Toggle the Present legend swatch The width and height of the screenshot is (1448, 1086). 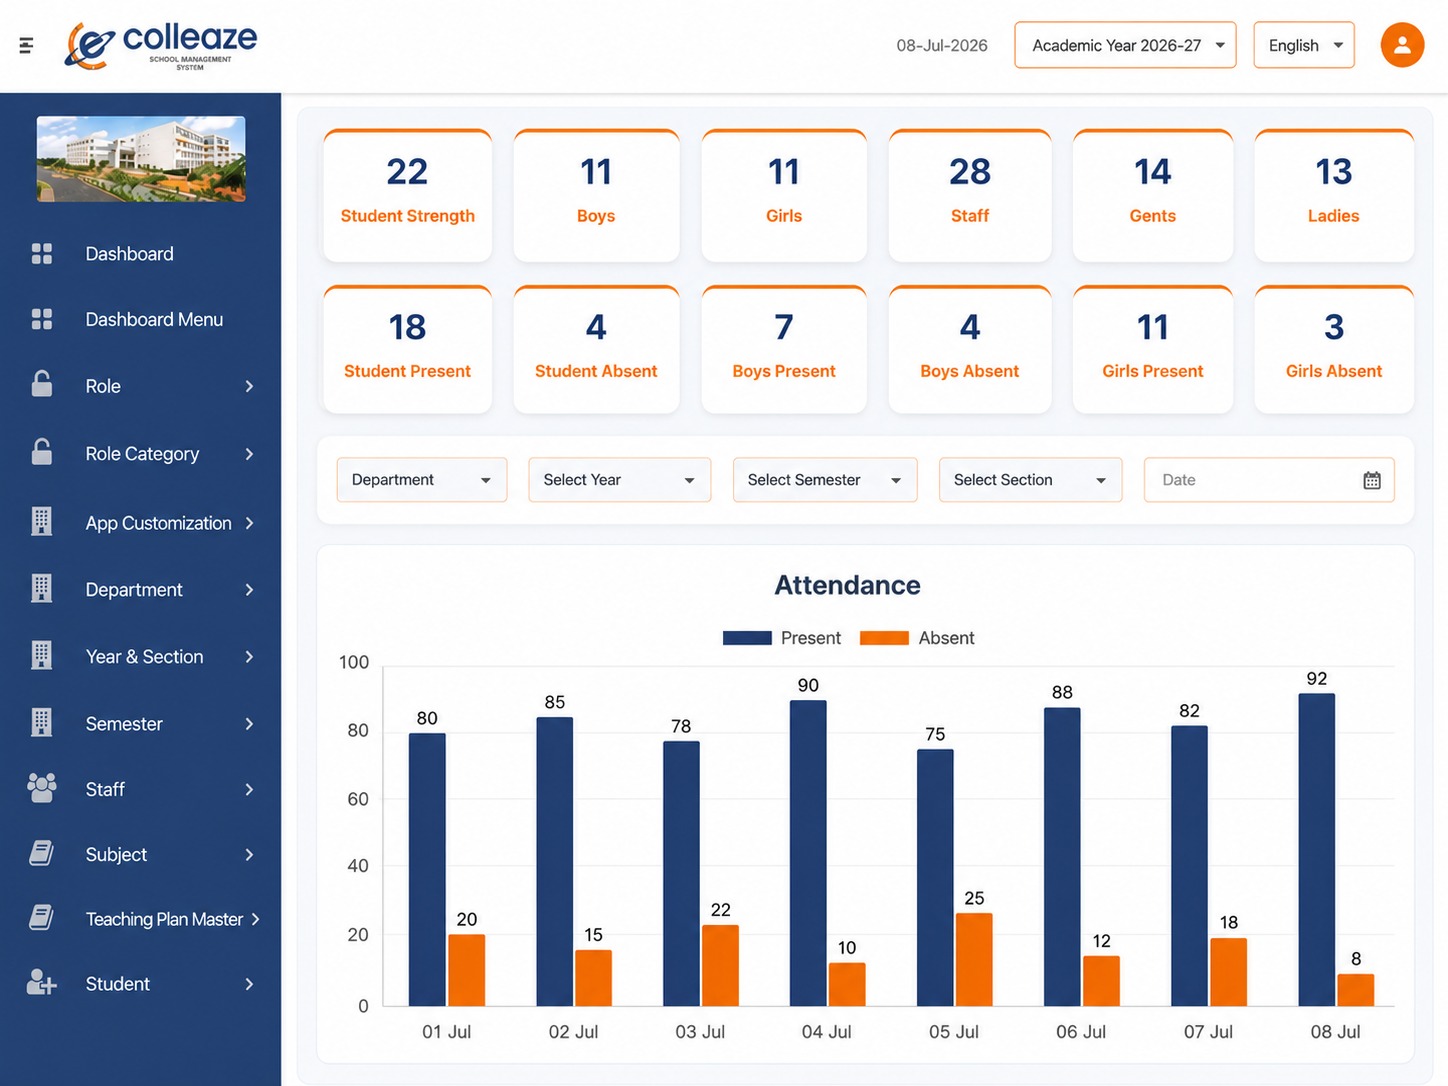(x=747, y=638)
